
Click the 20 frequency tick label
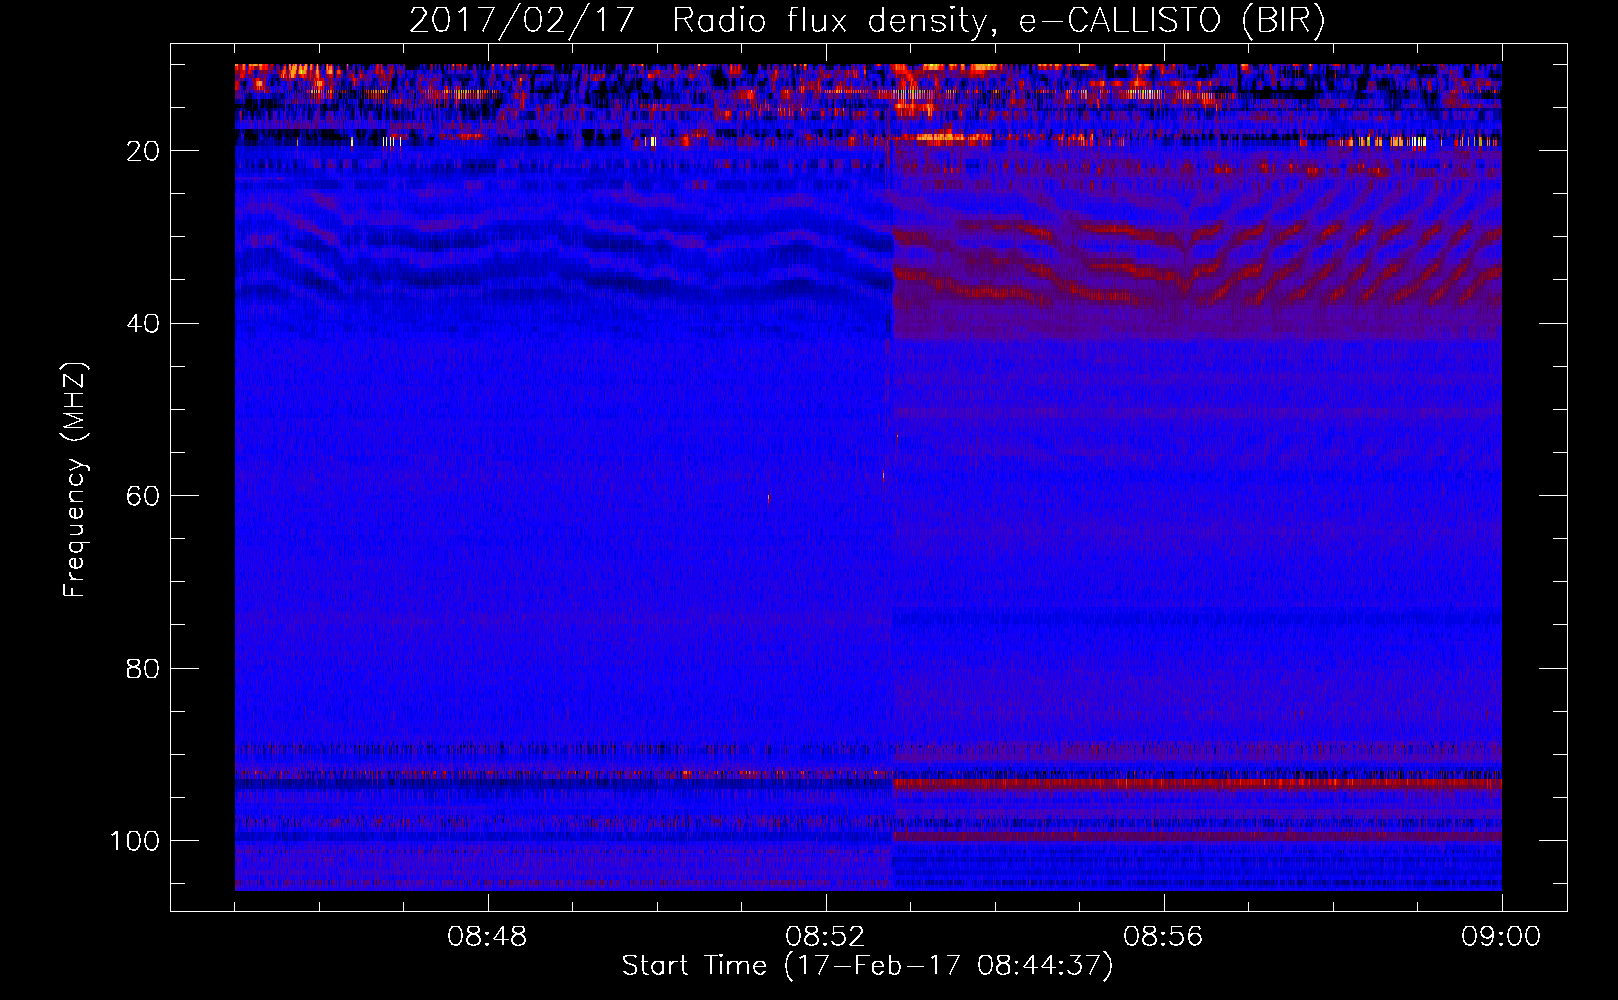point(143,151)
